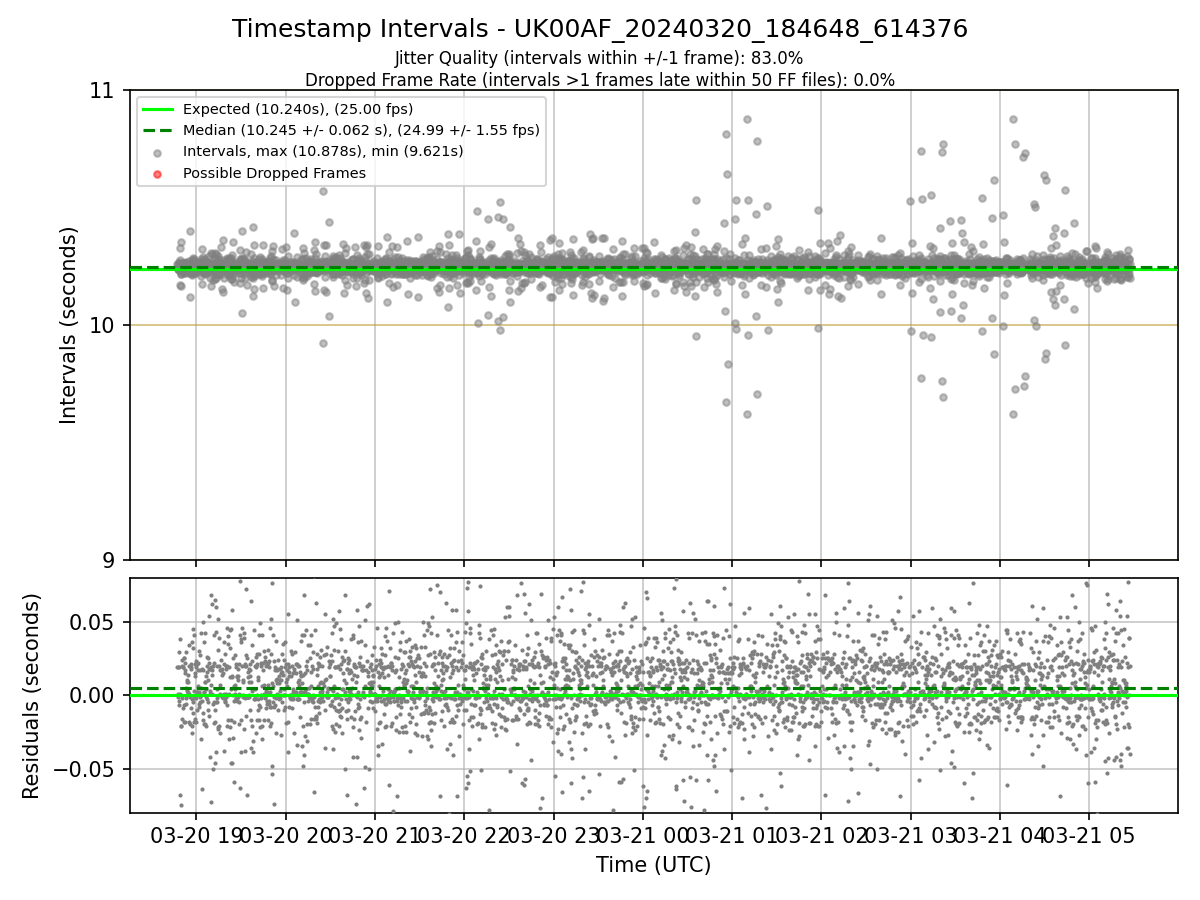
Task: Click the solid green line sample in the legend
Action: pos(160,109)
